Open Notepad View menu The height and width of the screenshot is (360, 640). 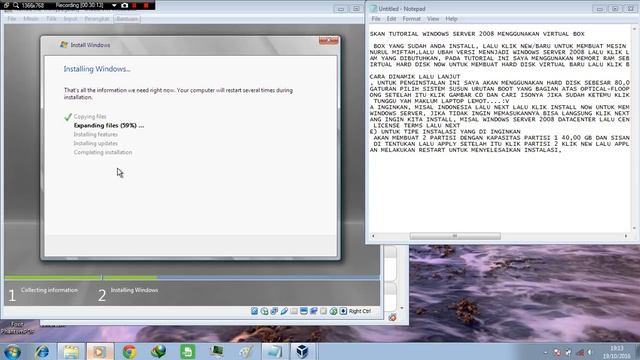pyautogui.click(x=433, y=19)
